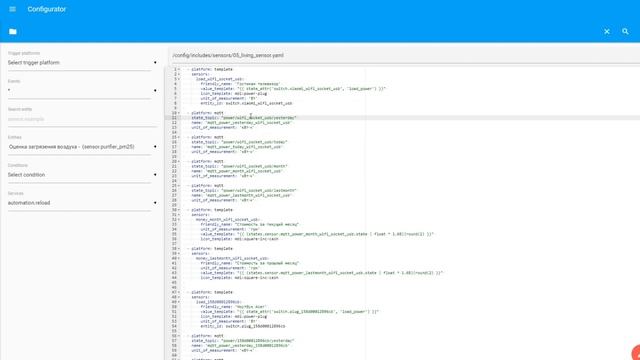
Task: Click state_topic power/wifi_socket_usb/today on line 16
Action: click(x=239, y=142)
